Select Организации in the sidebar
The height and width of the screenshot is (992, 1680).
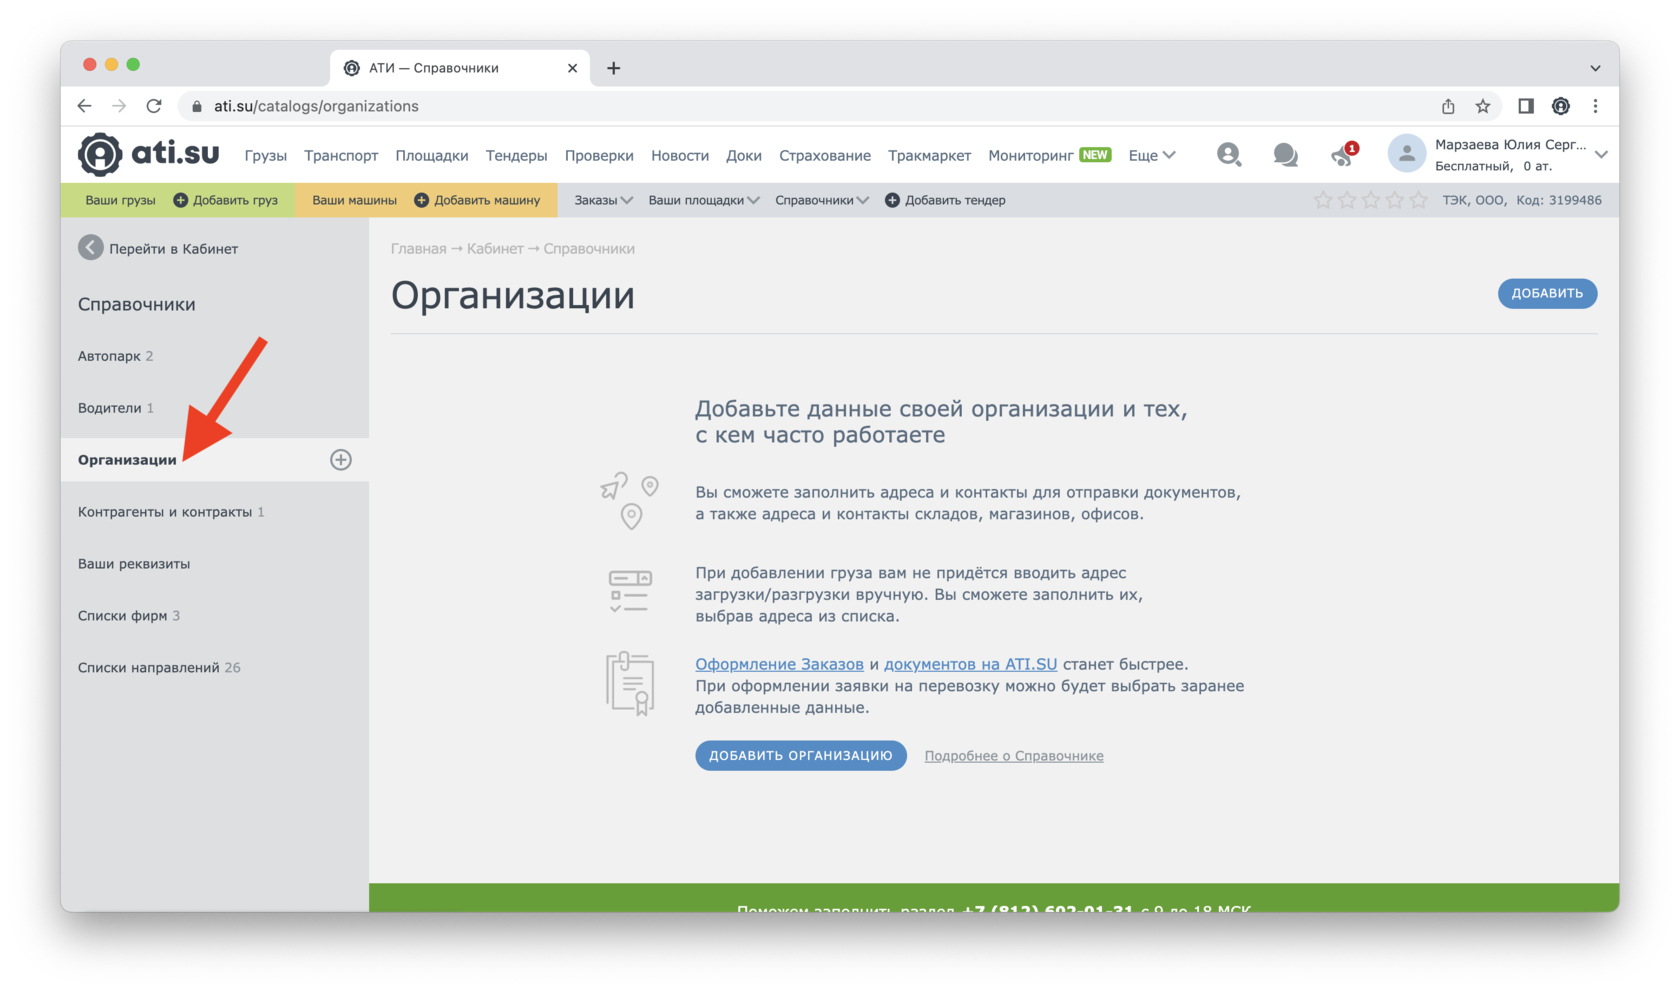pyautogui.click(x=127, y=460)
